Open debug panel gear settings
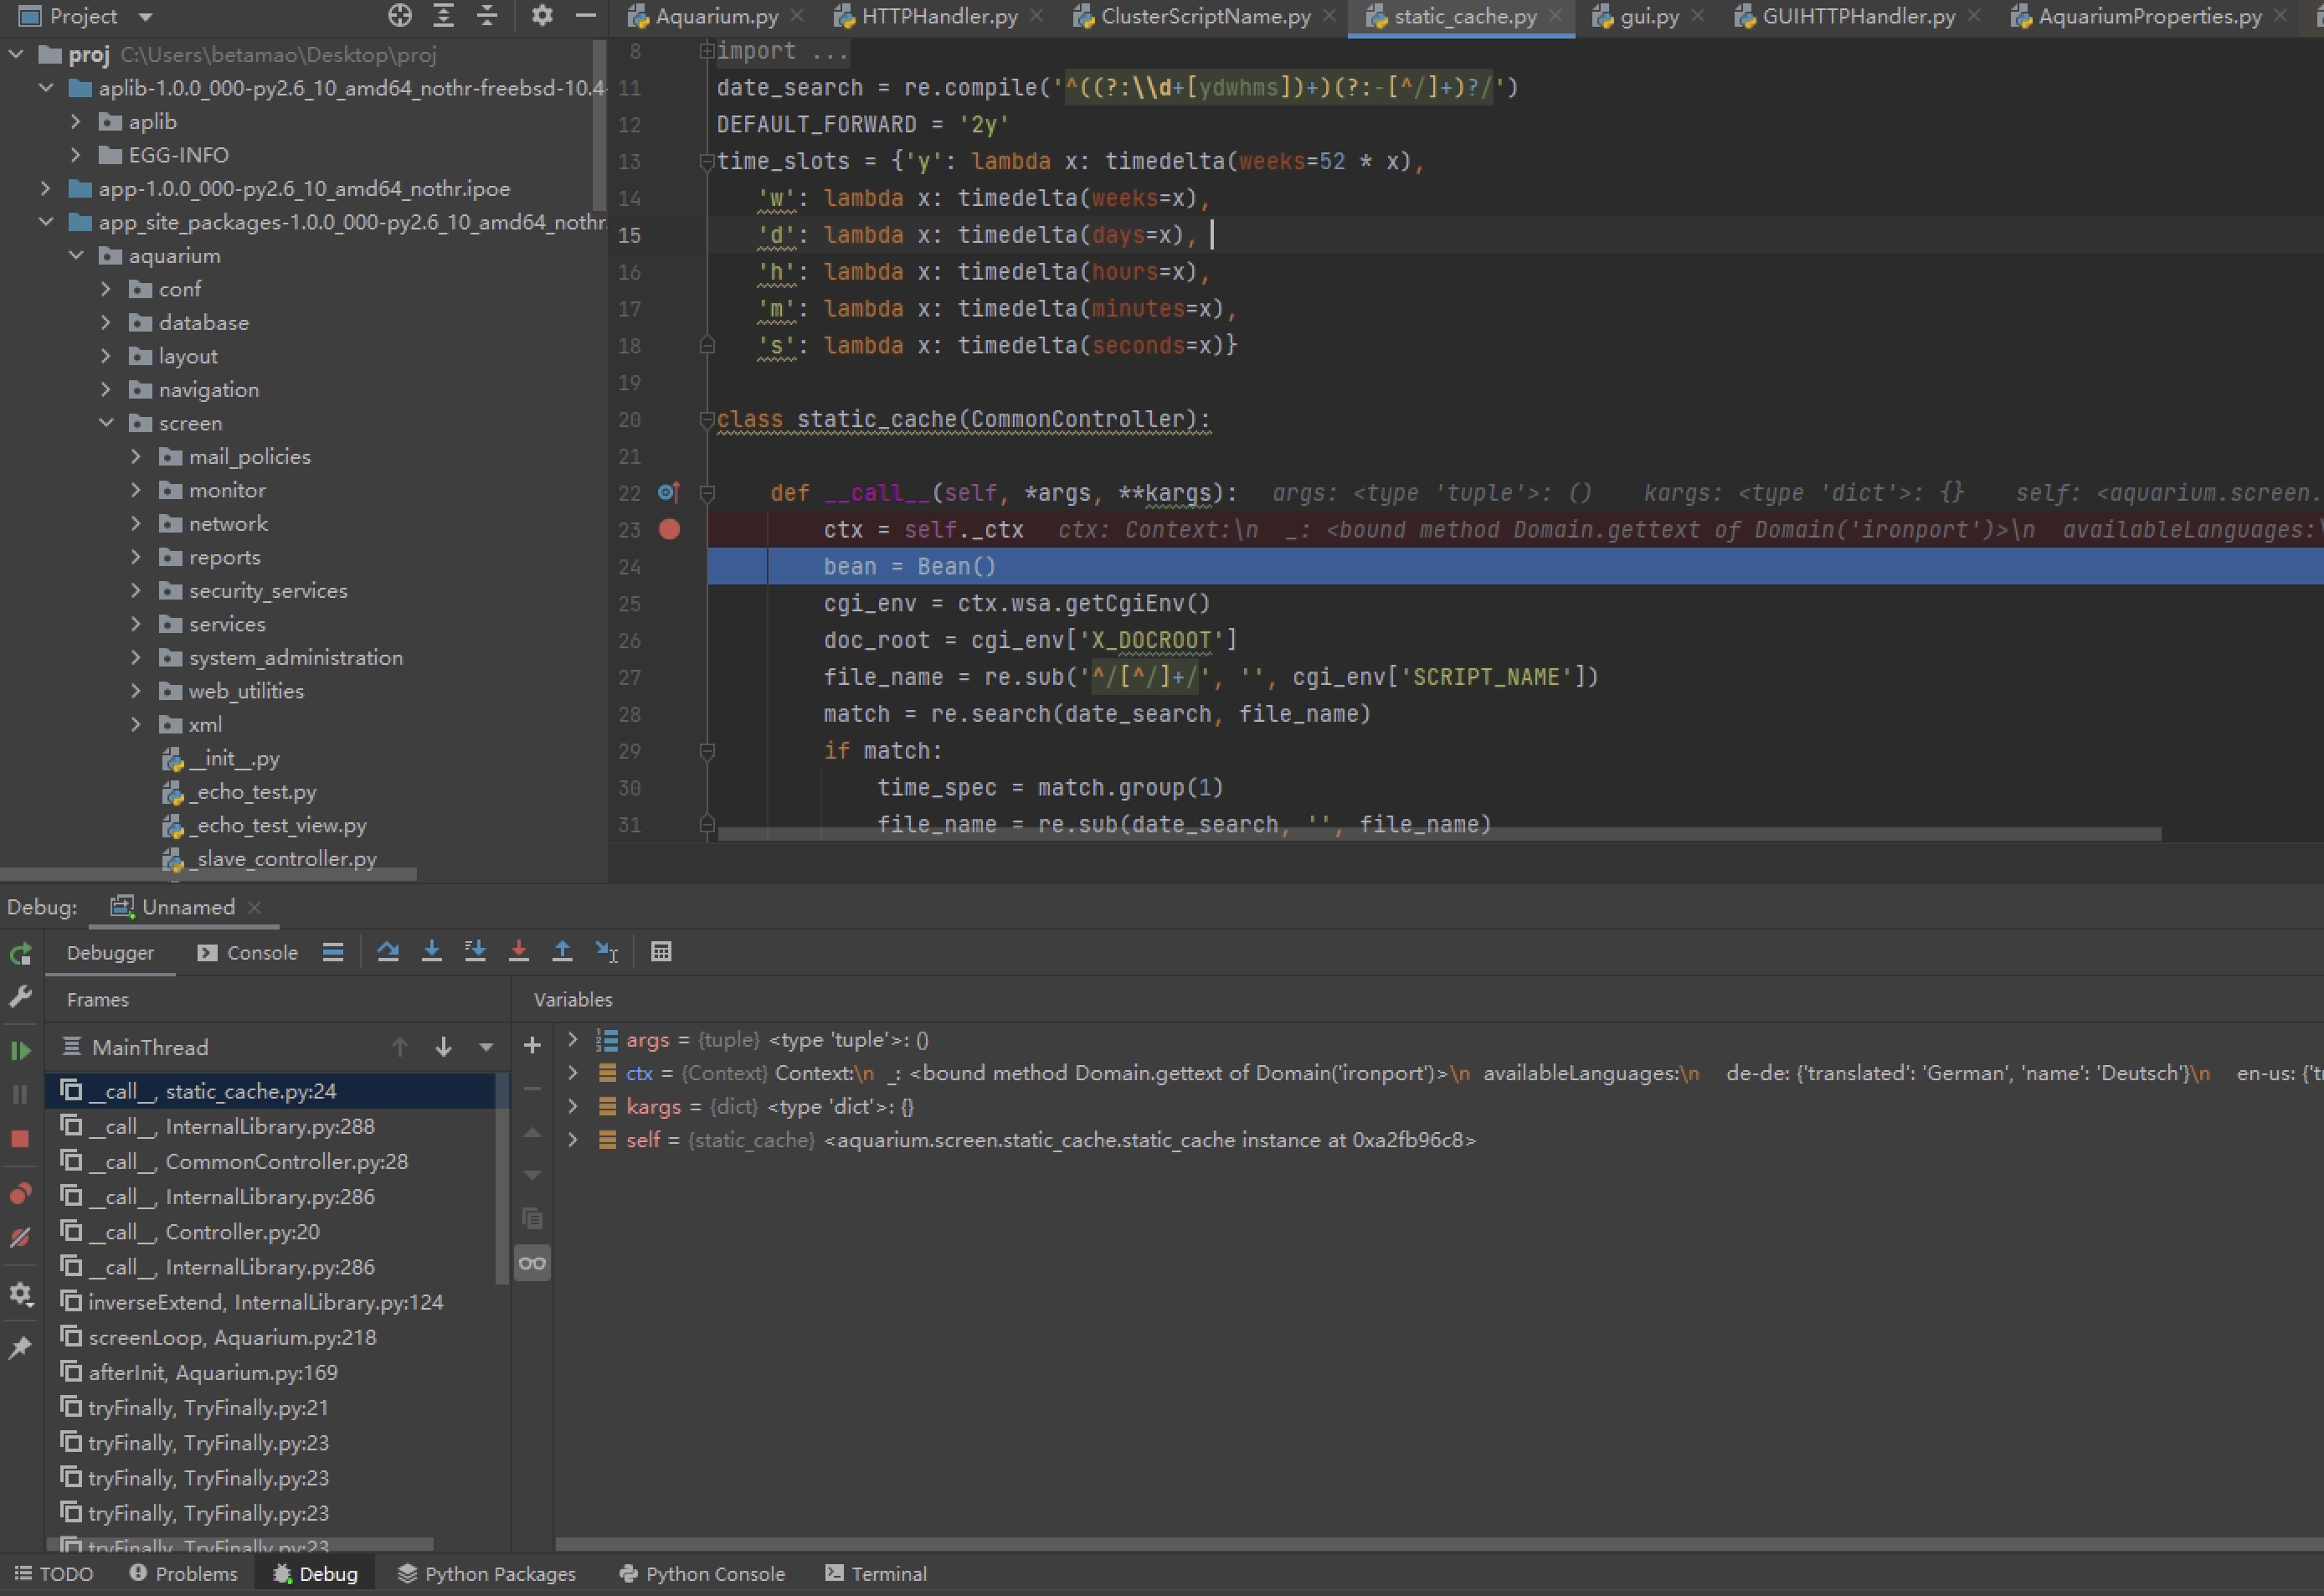This screenshot has height=1596, width=2324. 20,1295
